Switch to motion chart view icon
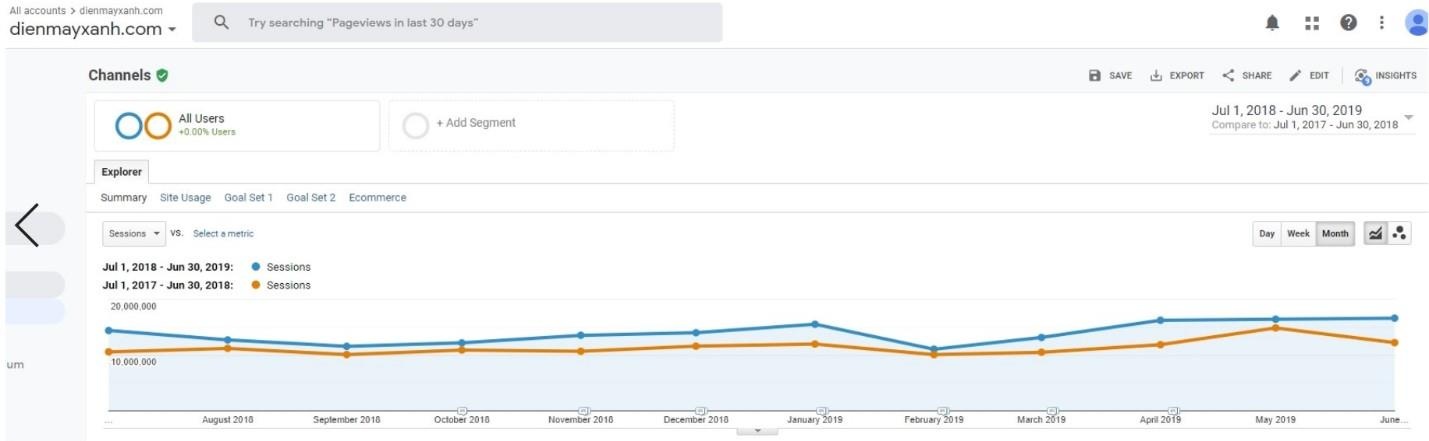 click(x=1399, y=234)
